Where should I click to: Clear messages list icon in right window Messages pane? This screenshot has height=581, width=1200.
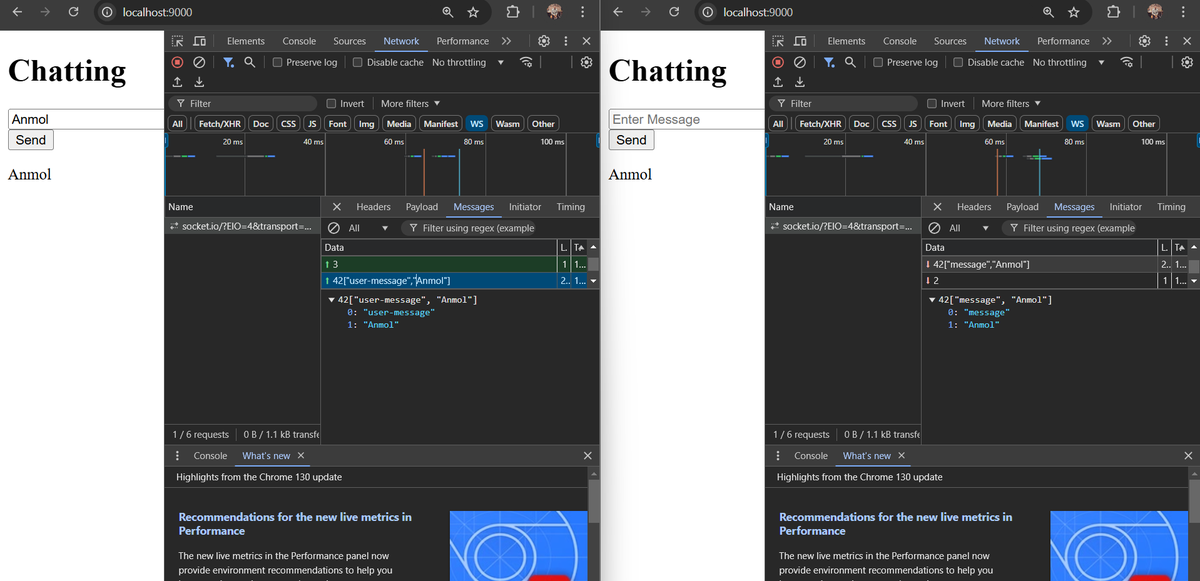[x=934, y=228]
